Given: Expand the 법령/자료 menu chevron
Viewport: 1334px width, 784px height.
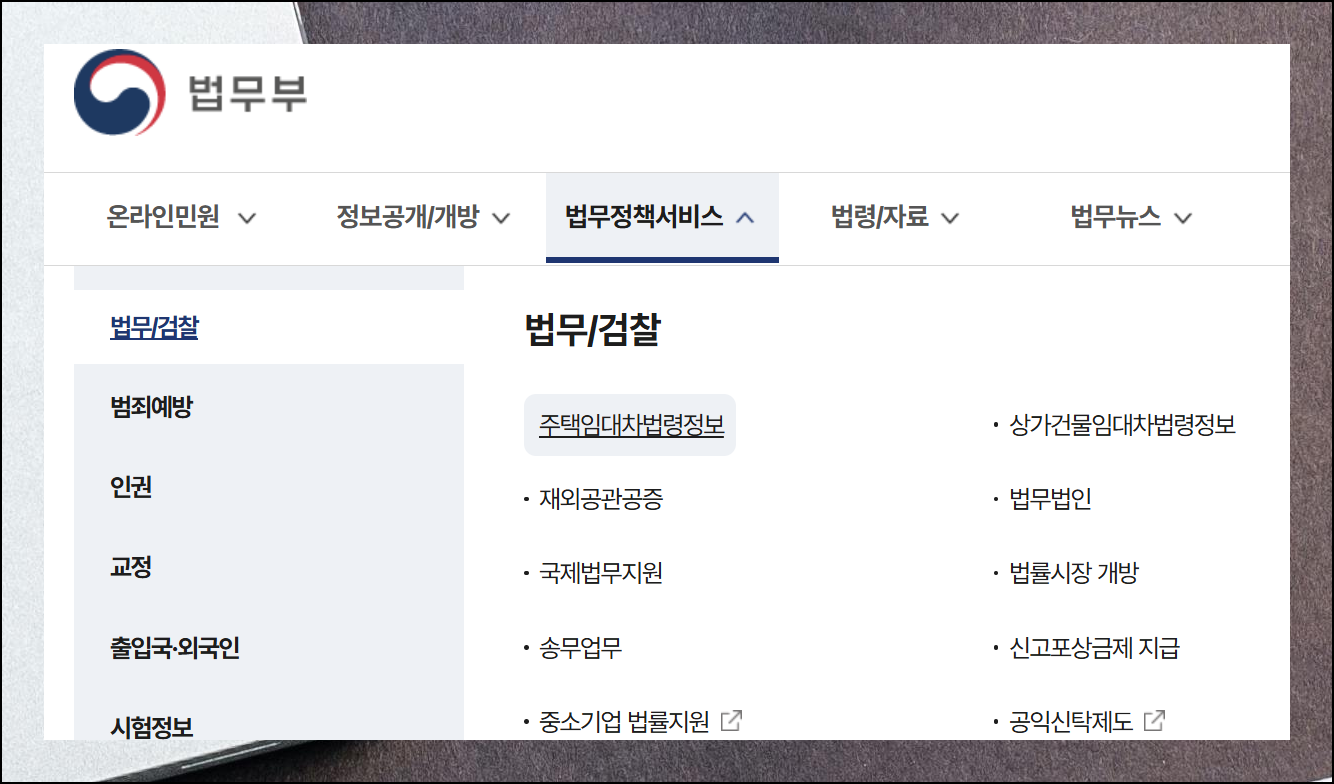Looking at the screenshot, I should click(950, 218).
